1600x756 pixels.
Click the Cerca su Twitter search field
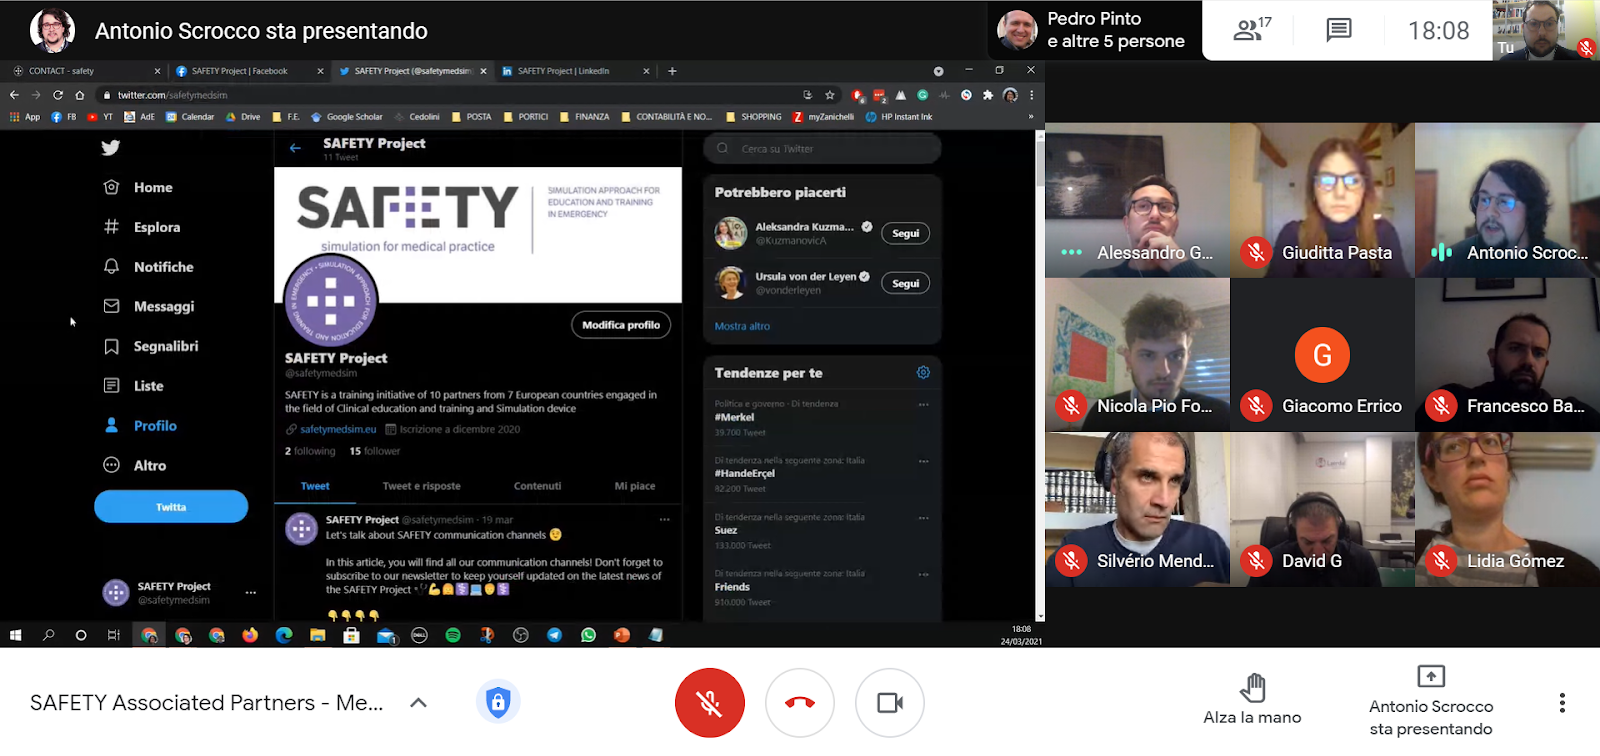click(822, 149)
